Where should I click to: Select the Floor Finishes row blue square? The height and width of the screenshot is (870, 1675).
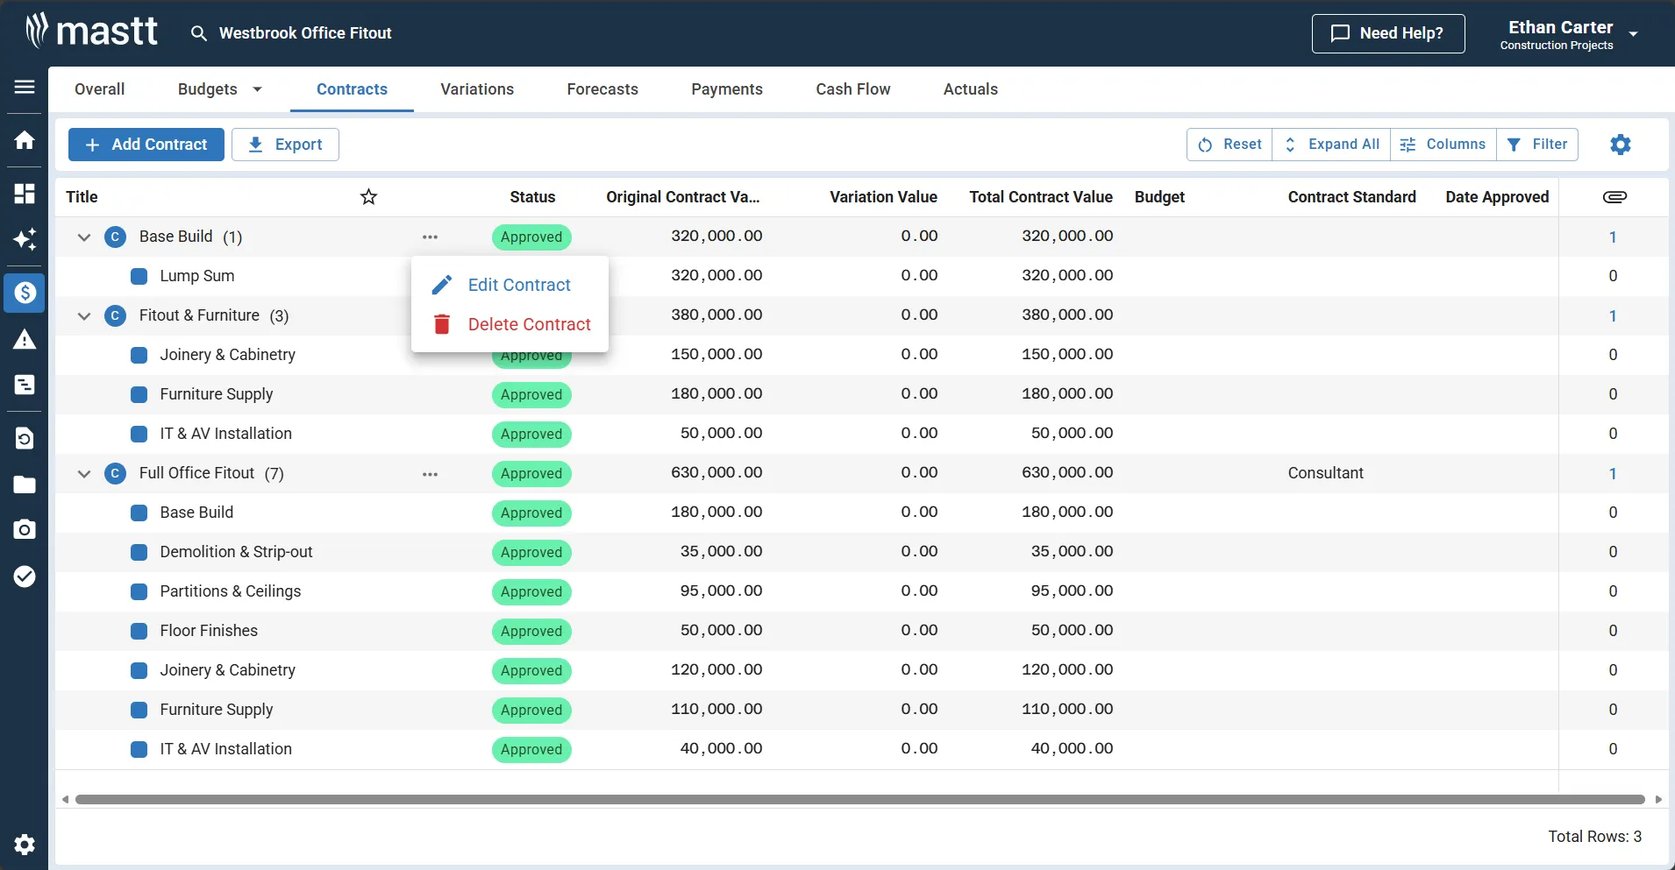139,631
